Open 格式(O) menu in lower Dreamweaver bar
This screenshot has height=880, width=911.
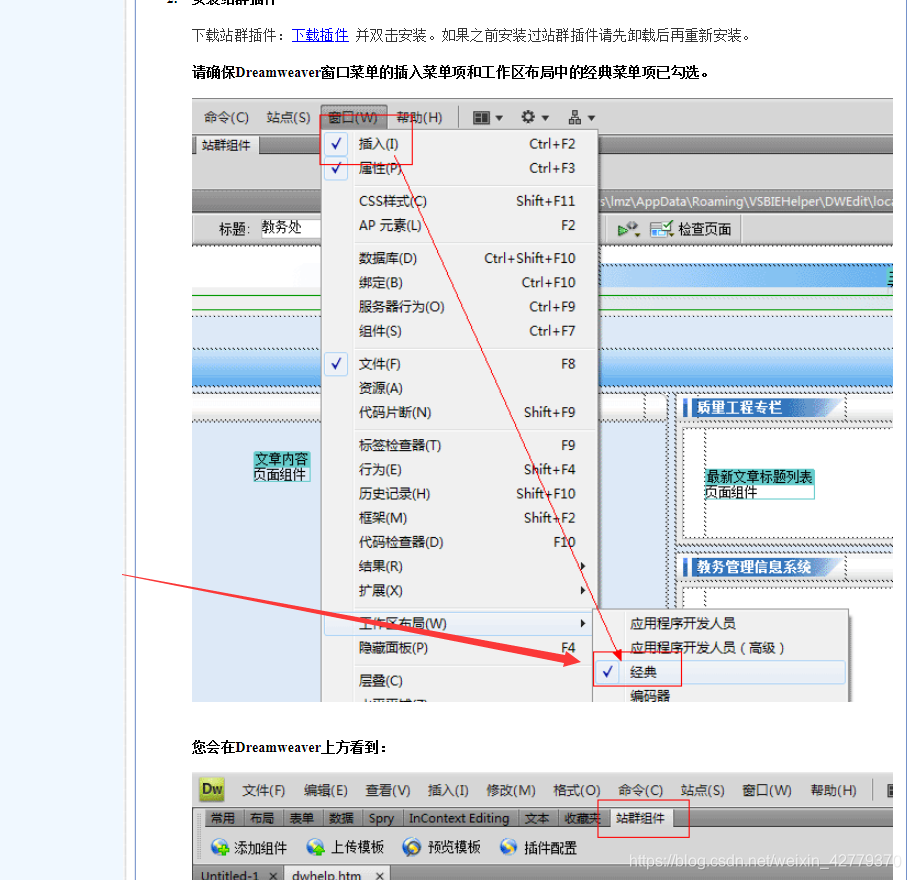point(577,791)
